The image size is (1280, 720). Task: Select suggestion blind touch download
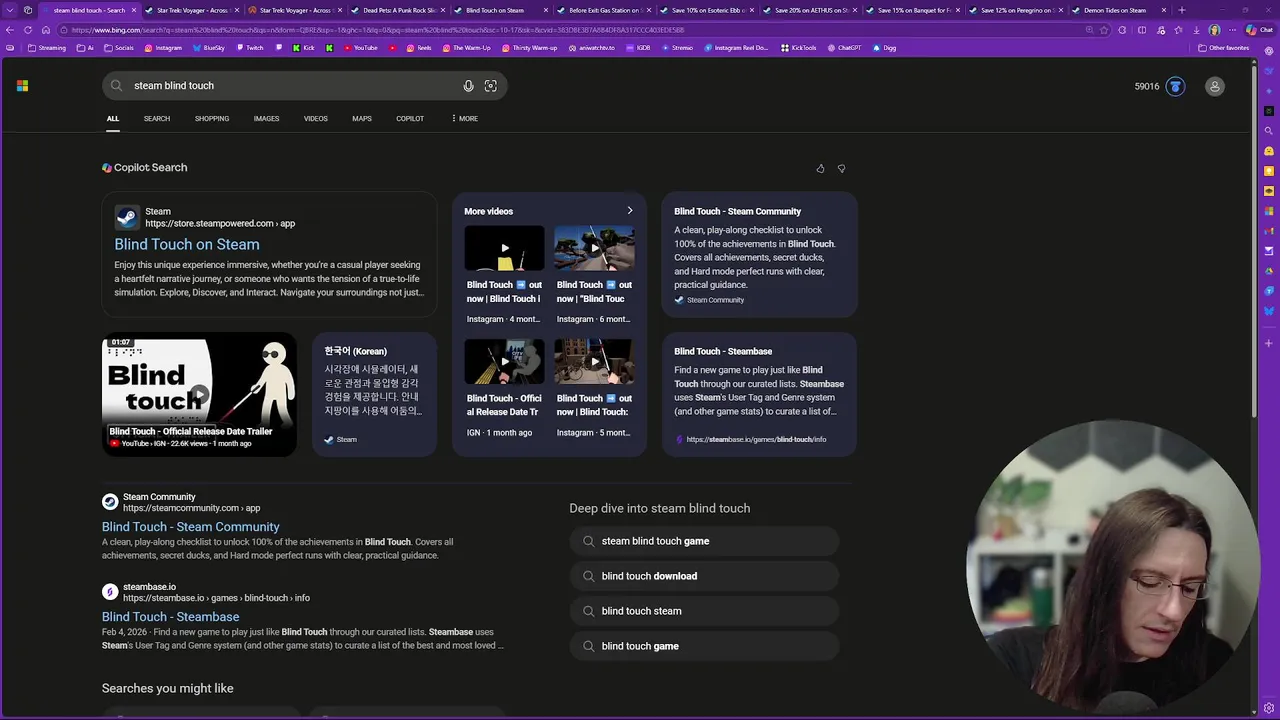(704, 576)
